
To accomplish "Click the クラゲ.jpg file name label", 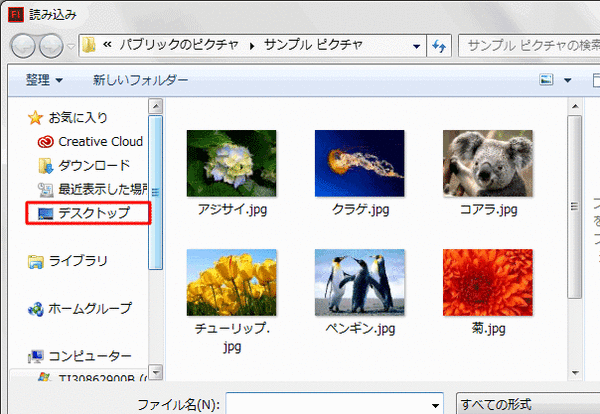I will [360, 209].
